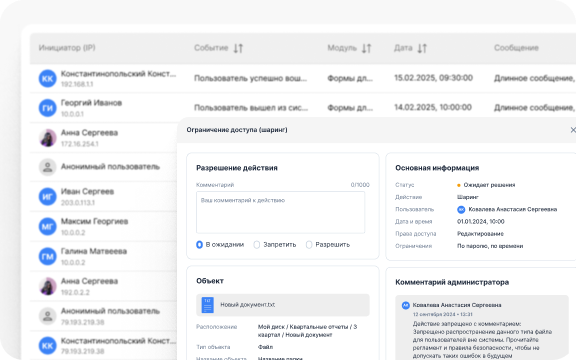
Task: Click the Инициатор (IP) column header
Action: point(67,48)
